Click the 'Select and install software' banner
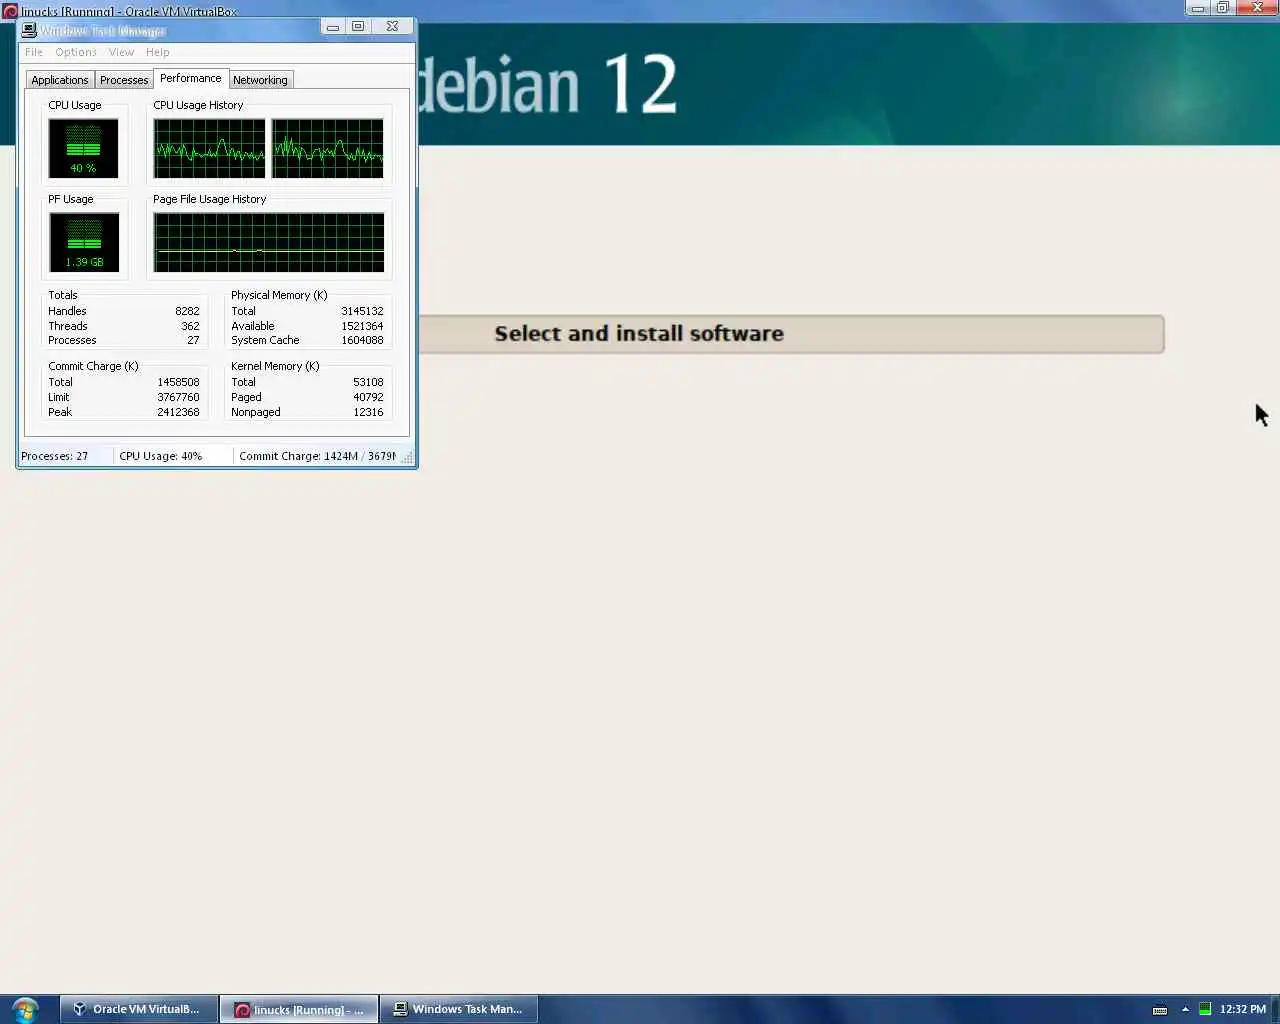This screenshot has width=1280, height=1024. 791,334
